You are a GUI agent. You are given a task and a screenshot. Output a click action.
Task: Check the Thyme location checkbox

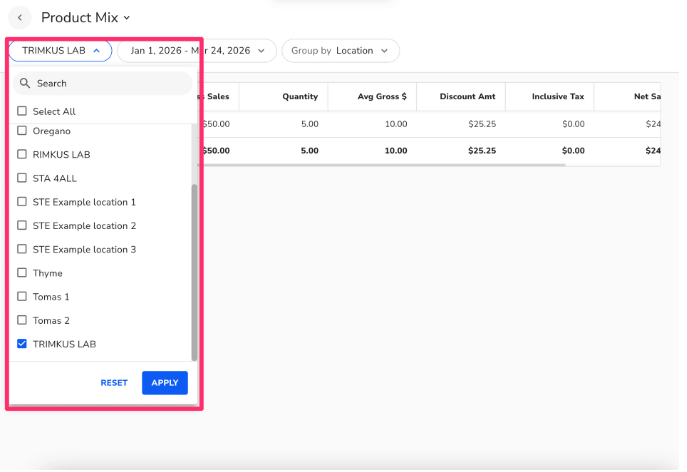22,273
